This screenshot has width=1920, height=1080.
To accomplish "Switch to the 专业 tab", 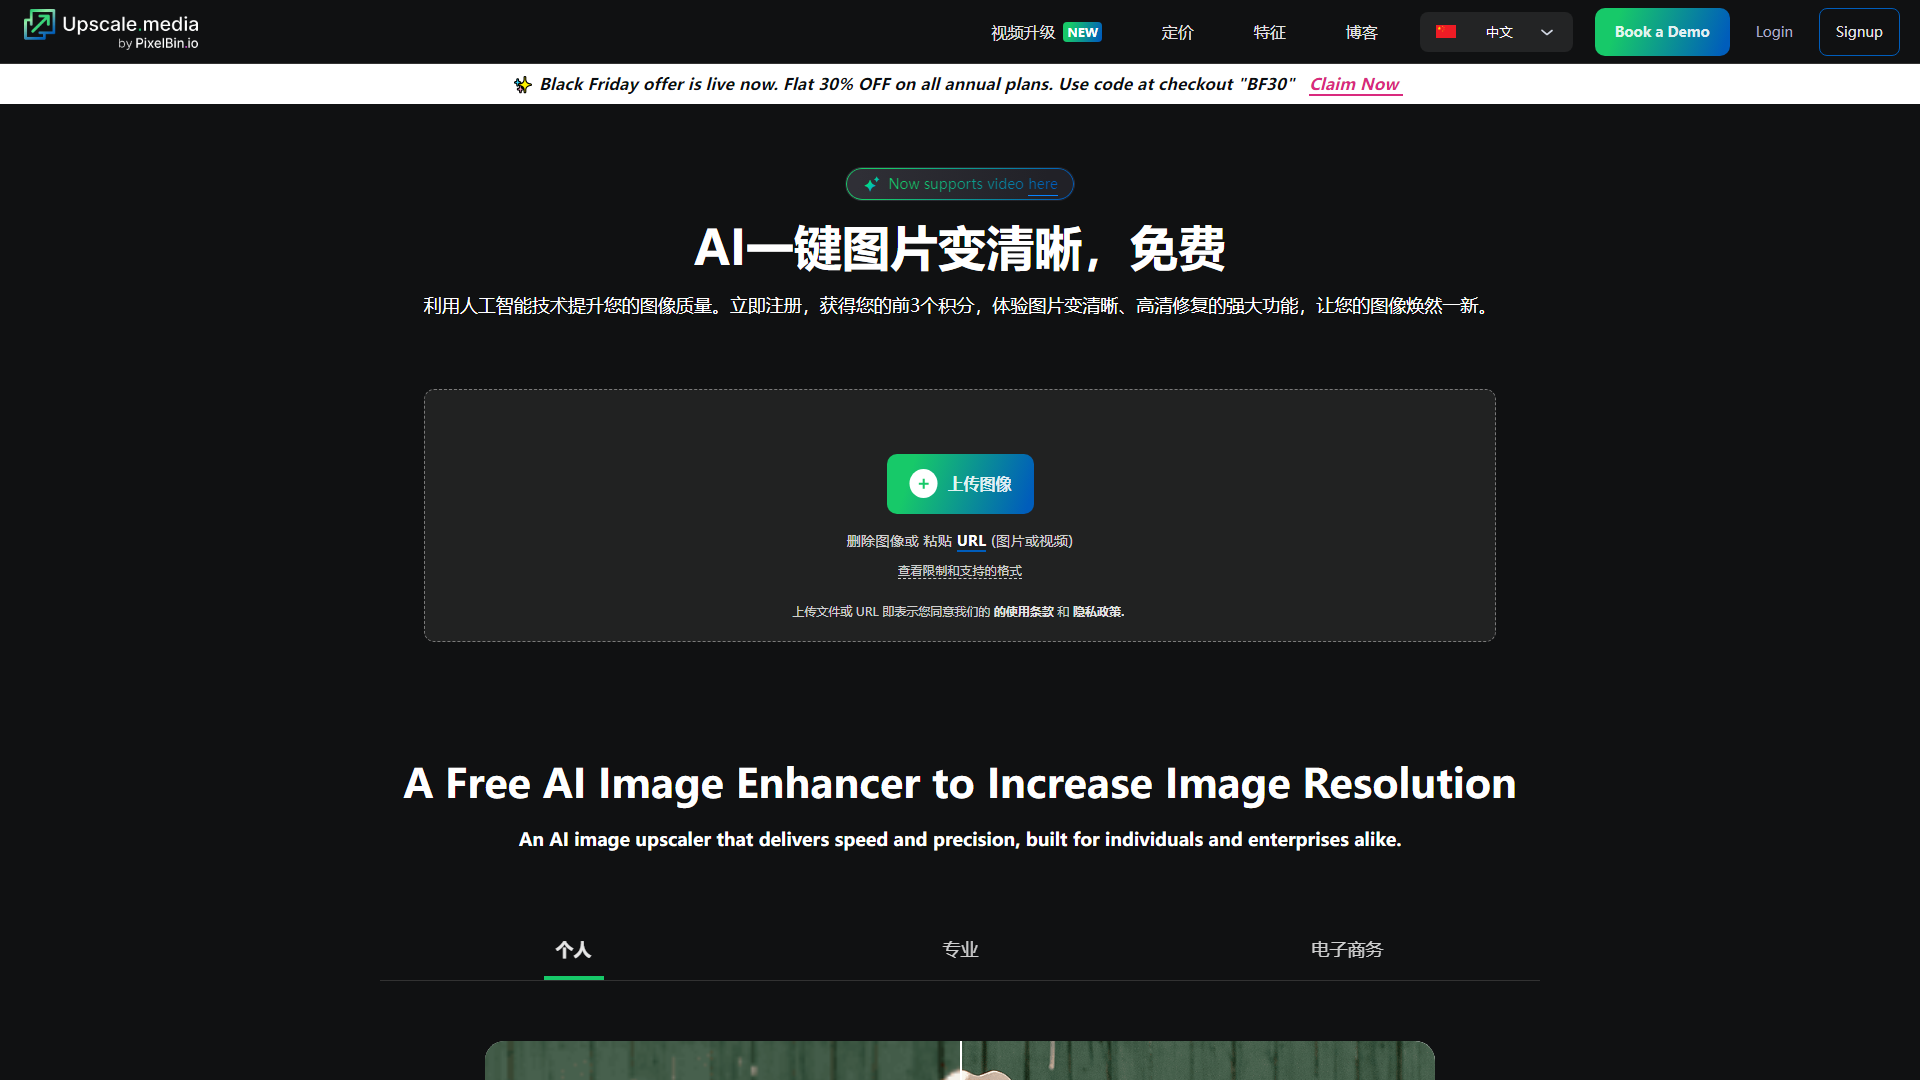I will pyautogui.click(x=960, y=949).
